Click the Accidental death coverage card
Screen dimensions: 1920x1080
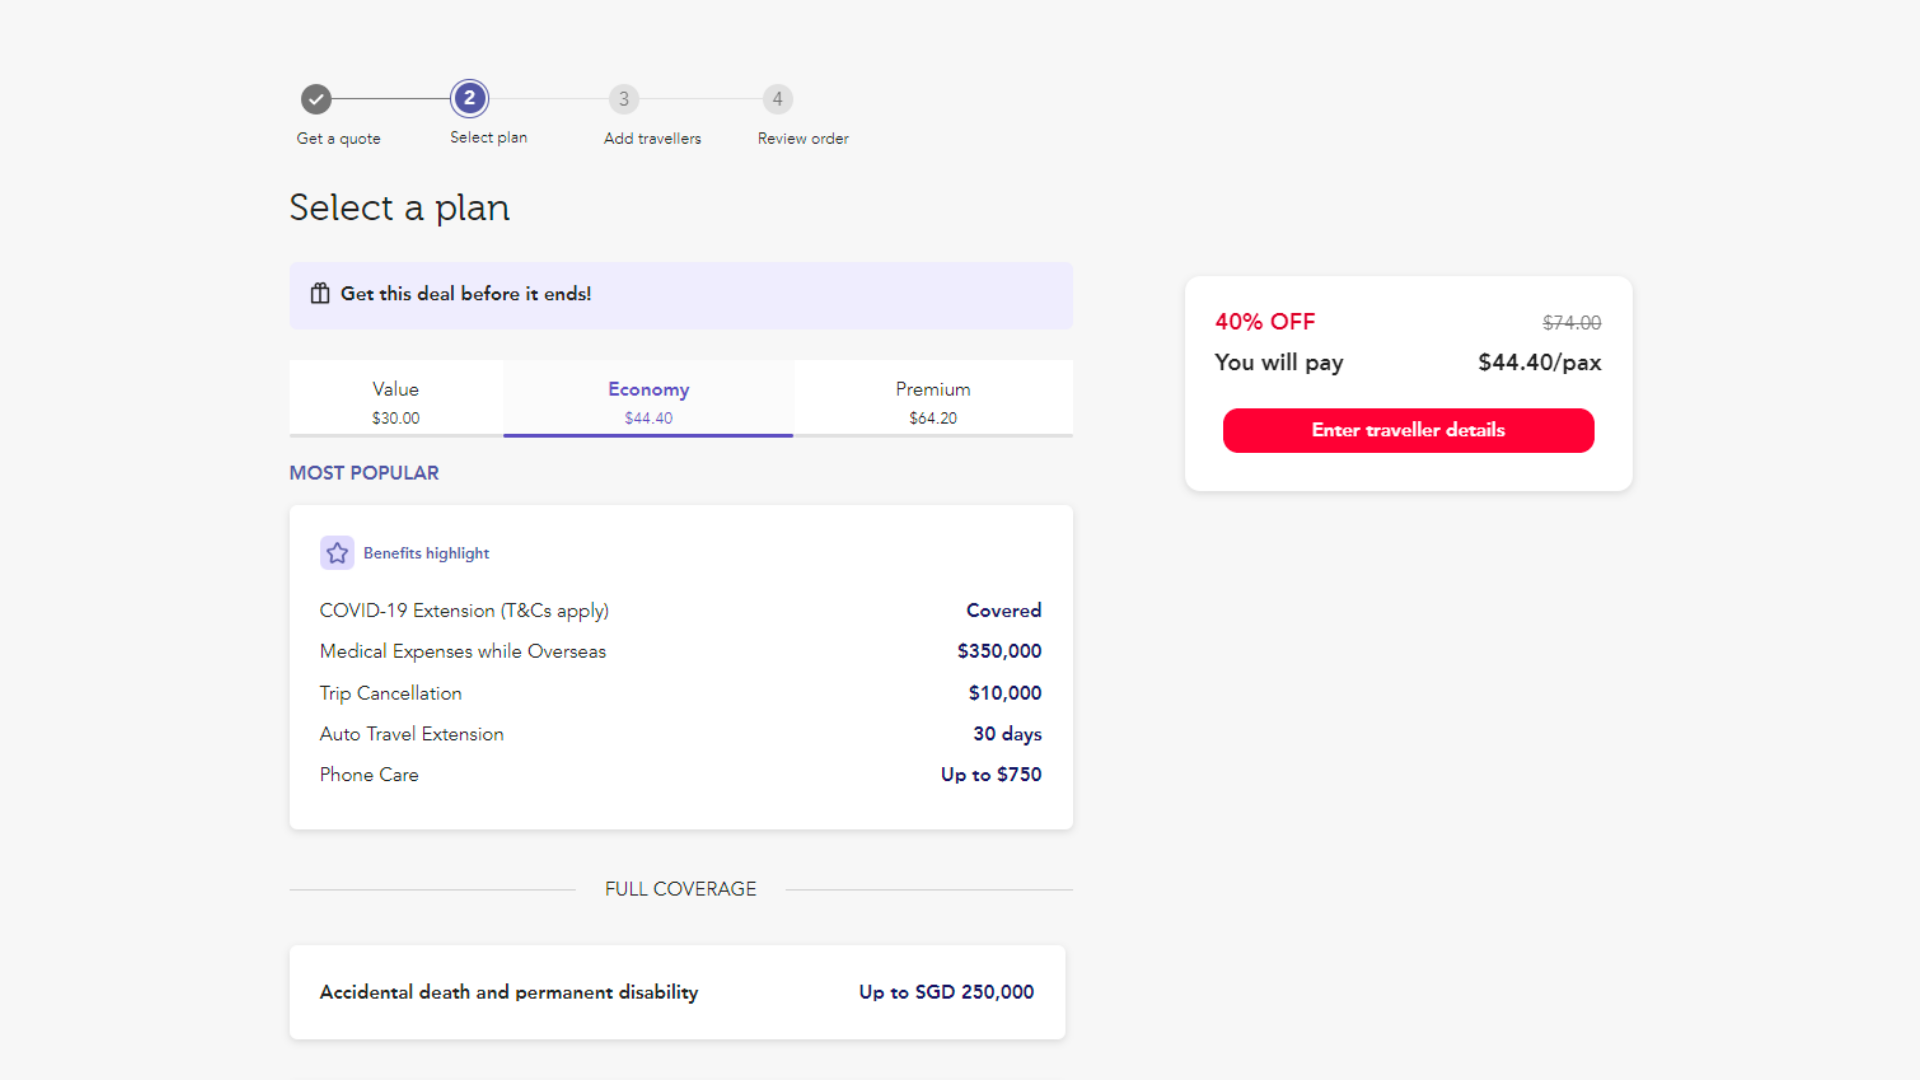pyautogui.click(x=677, y=991)
